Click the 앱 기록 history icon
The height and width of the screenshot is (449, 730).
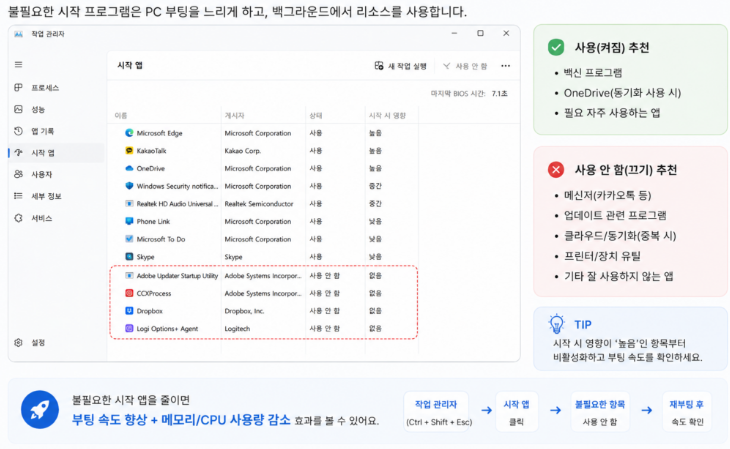(x=18, y=131)
